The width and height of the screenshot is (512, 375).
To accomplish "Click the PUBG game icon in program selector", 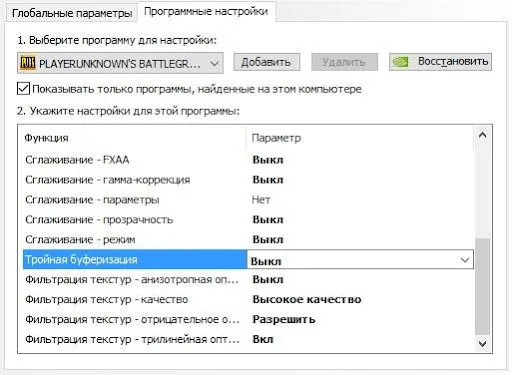I will pos(28,63).
